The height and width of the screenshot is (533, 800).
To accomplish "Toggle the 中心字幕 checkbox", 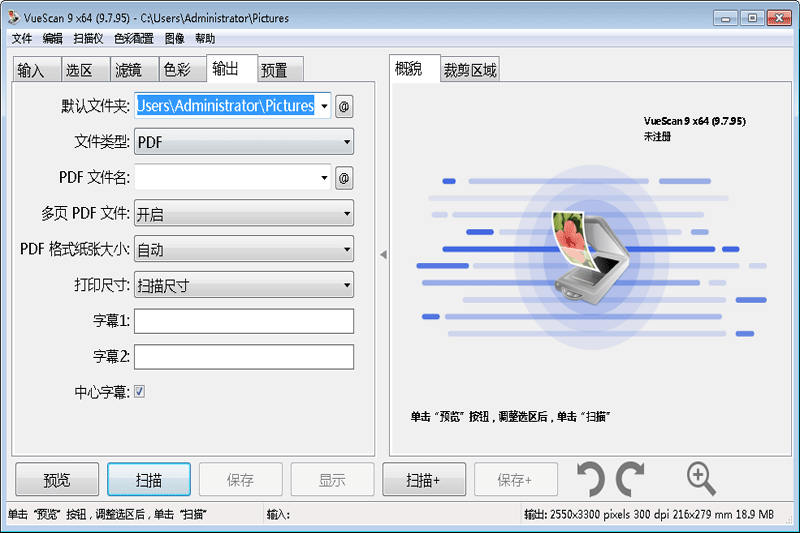I will point(139,392).
